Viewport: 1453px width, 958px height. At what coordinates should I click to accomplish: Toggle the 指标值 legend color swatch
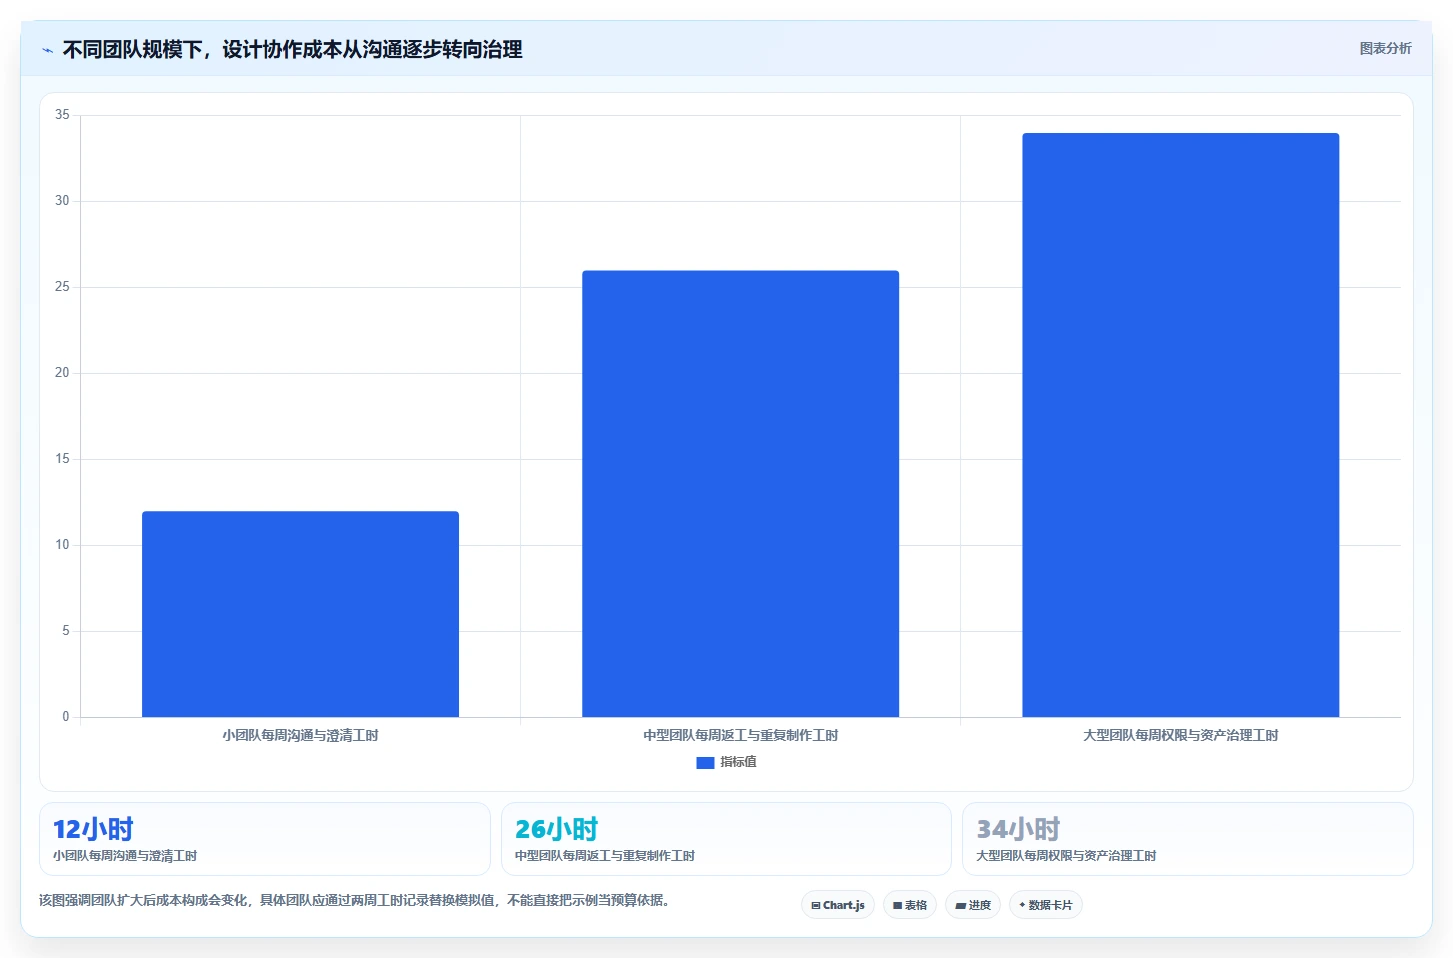[705, 762]
